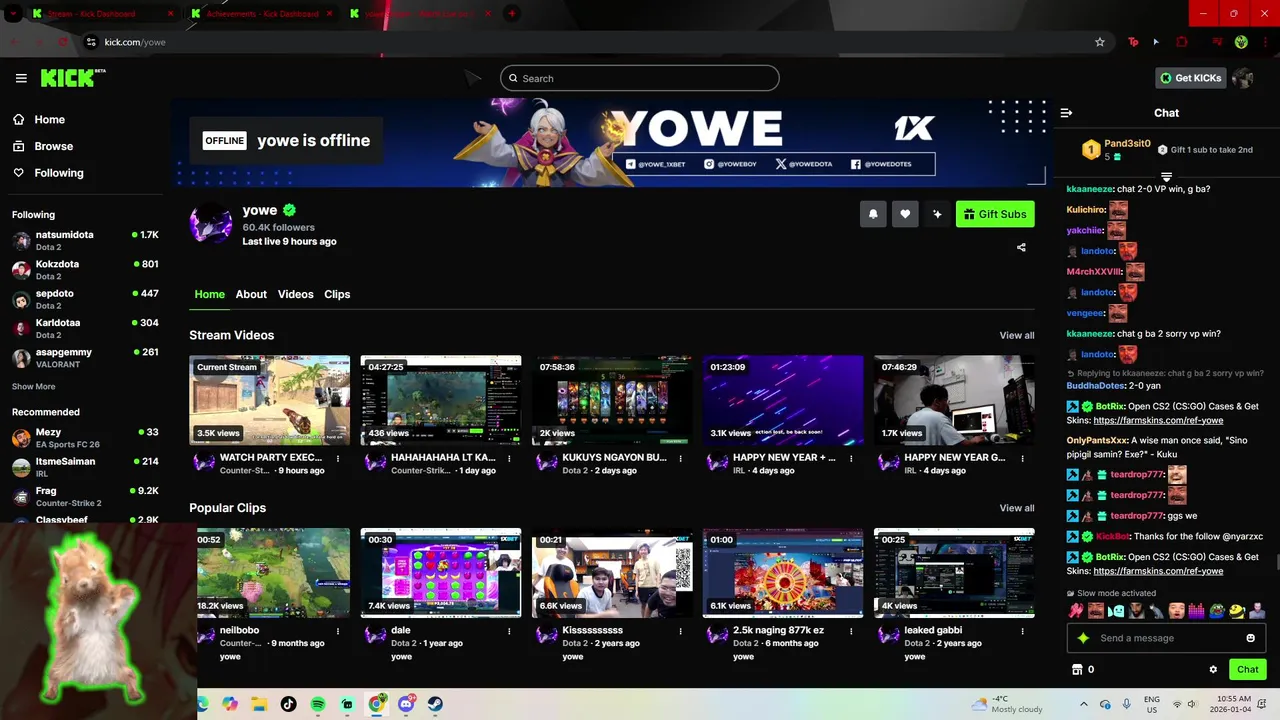Open Browse in the sidebar
The width and height of the screenshot is (1280, 720).
click(42, 146)
